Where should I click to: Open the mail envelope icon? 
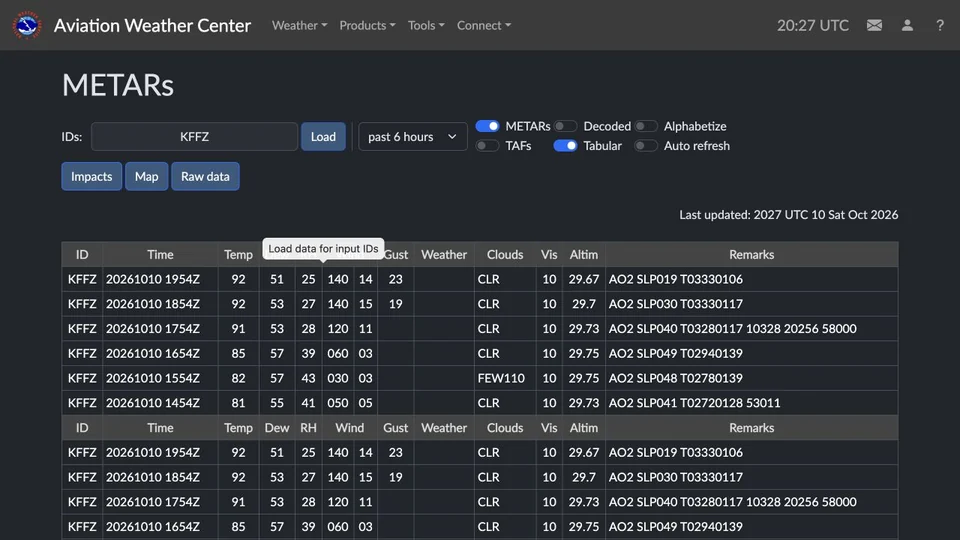coord(874,25)
